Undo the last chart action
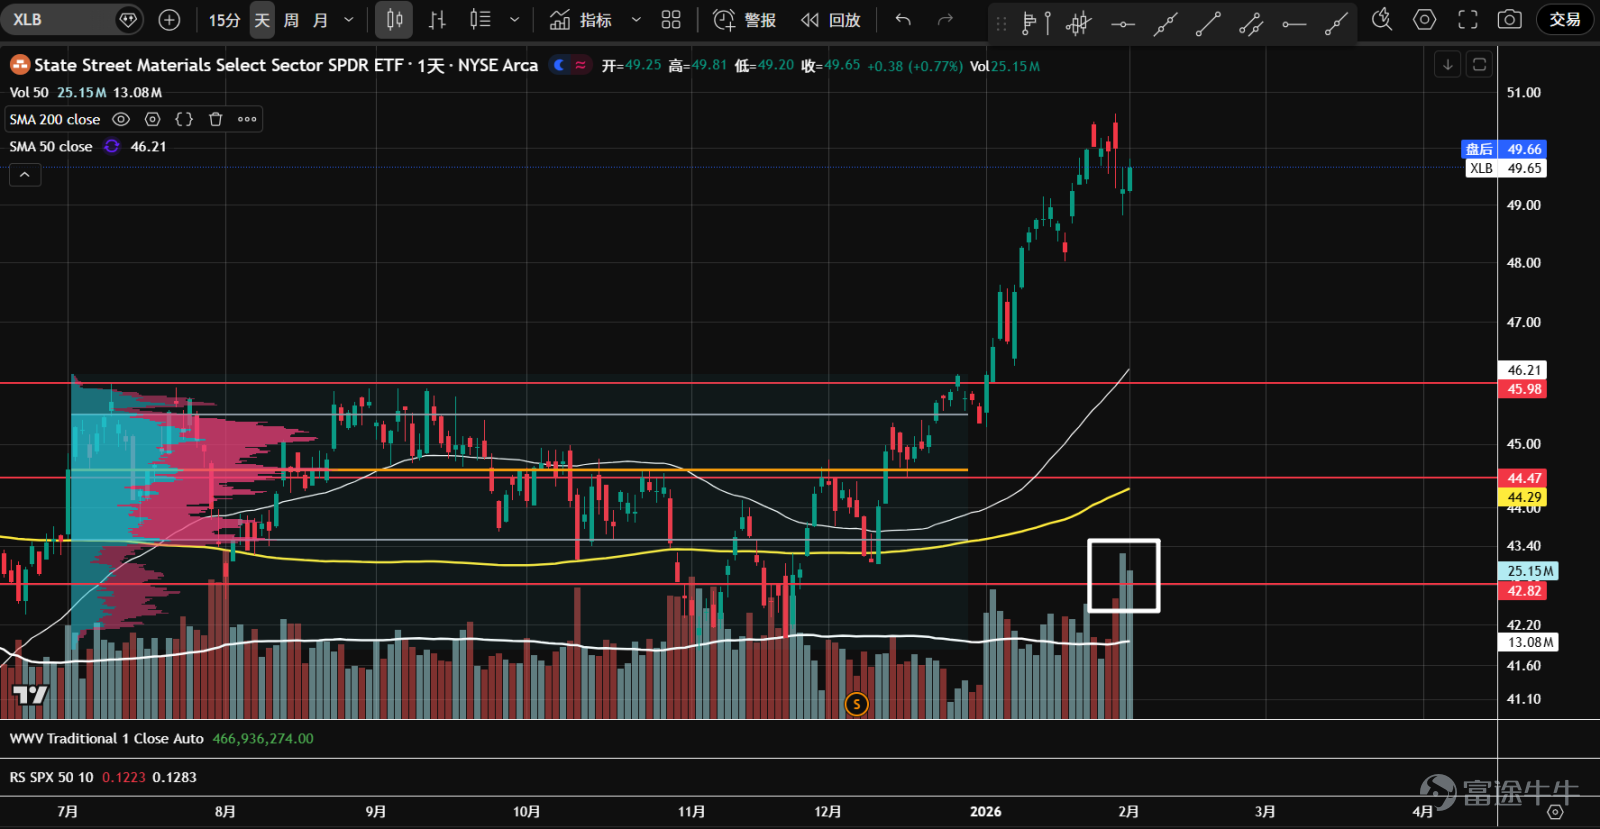The height and width of the screenshot is (829, 1600). [x=903, y=20]
